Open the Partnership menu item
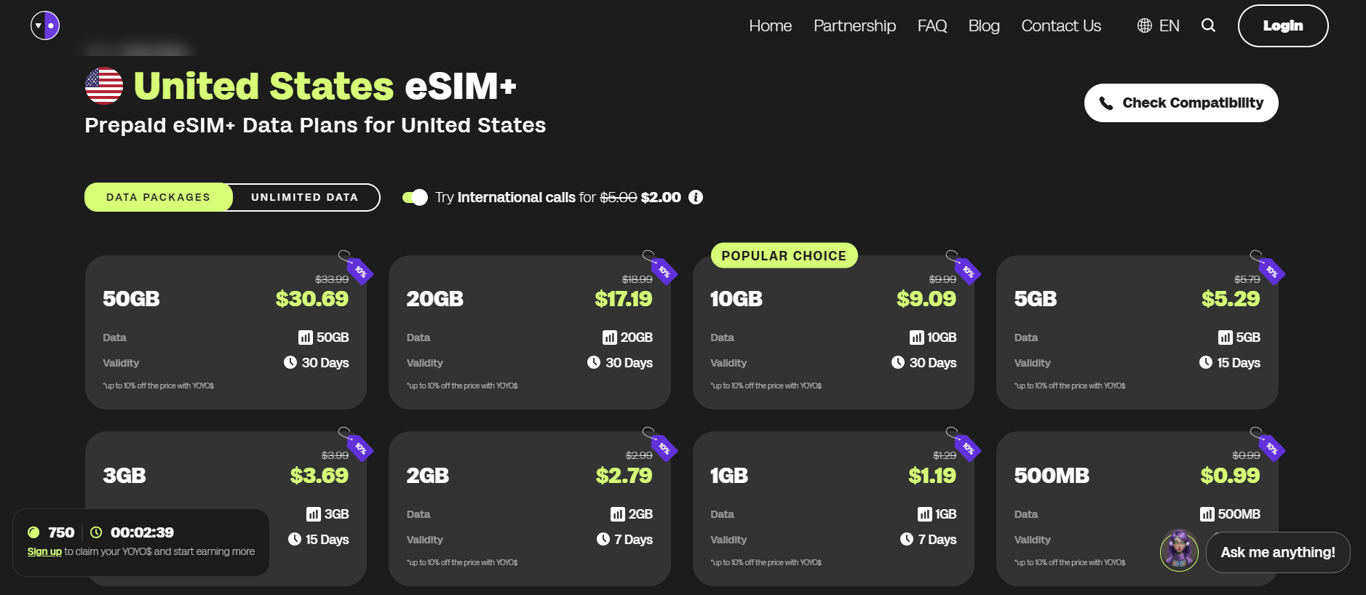Screen dimensions: 1366x595 [x=854, y=26]
